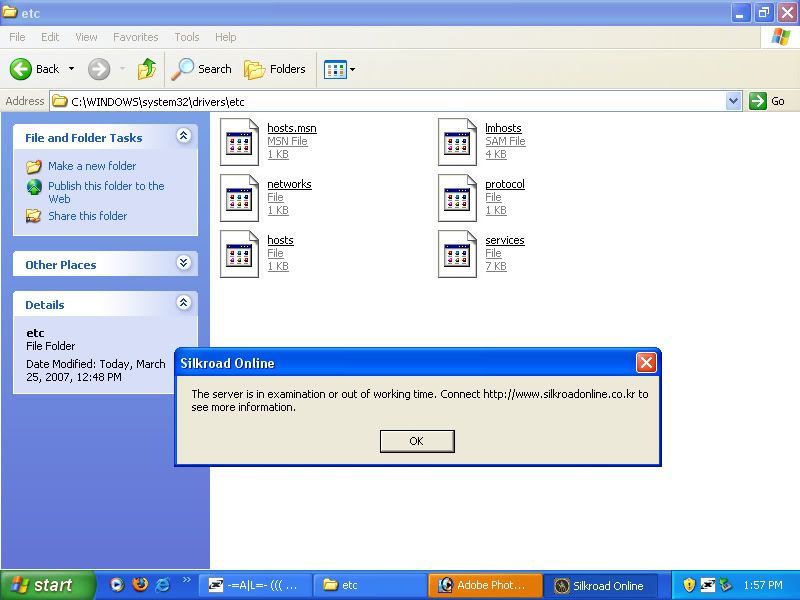Select the lmhosts file icon

[x=457, y=142]
